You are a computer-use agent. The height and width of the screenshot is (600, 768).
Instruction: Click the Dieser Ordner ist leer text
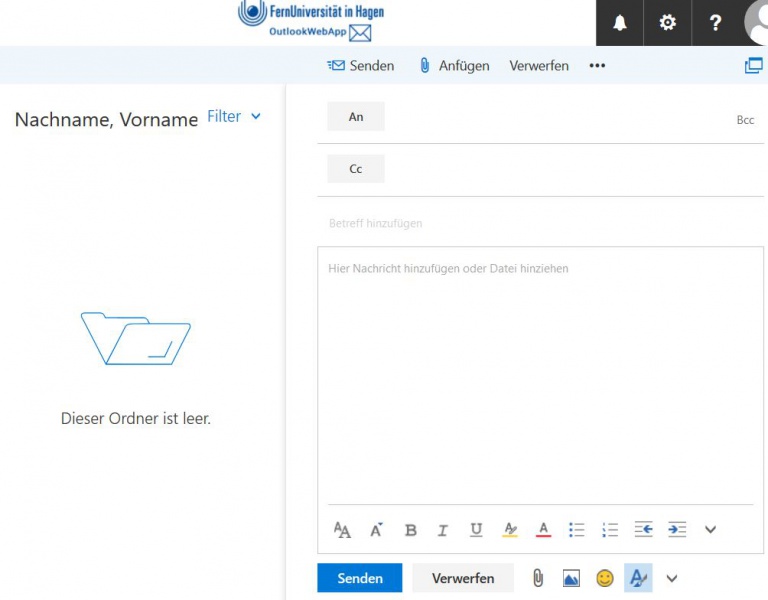coord(136,419)
